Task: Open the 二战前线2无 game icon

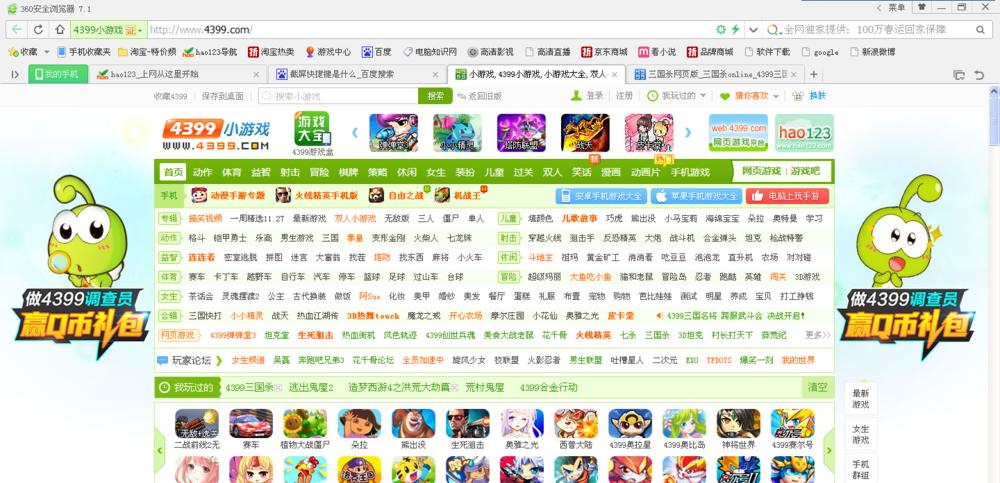Action: pyautogui.click(x=196, y=424)
